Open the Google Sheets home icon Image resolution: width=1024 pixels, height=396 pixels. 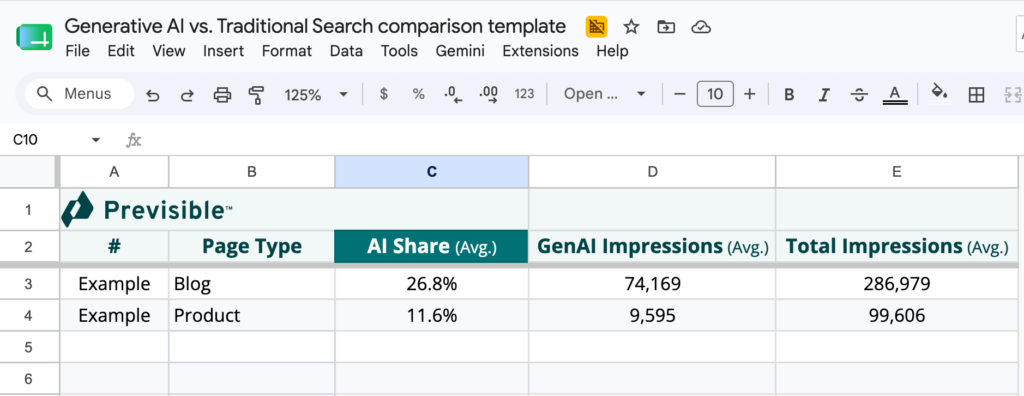pyautogui.click(x=33, y=38)
